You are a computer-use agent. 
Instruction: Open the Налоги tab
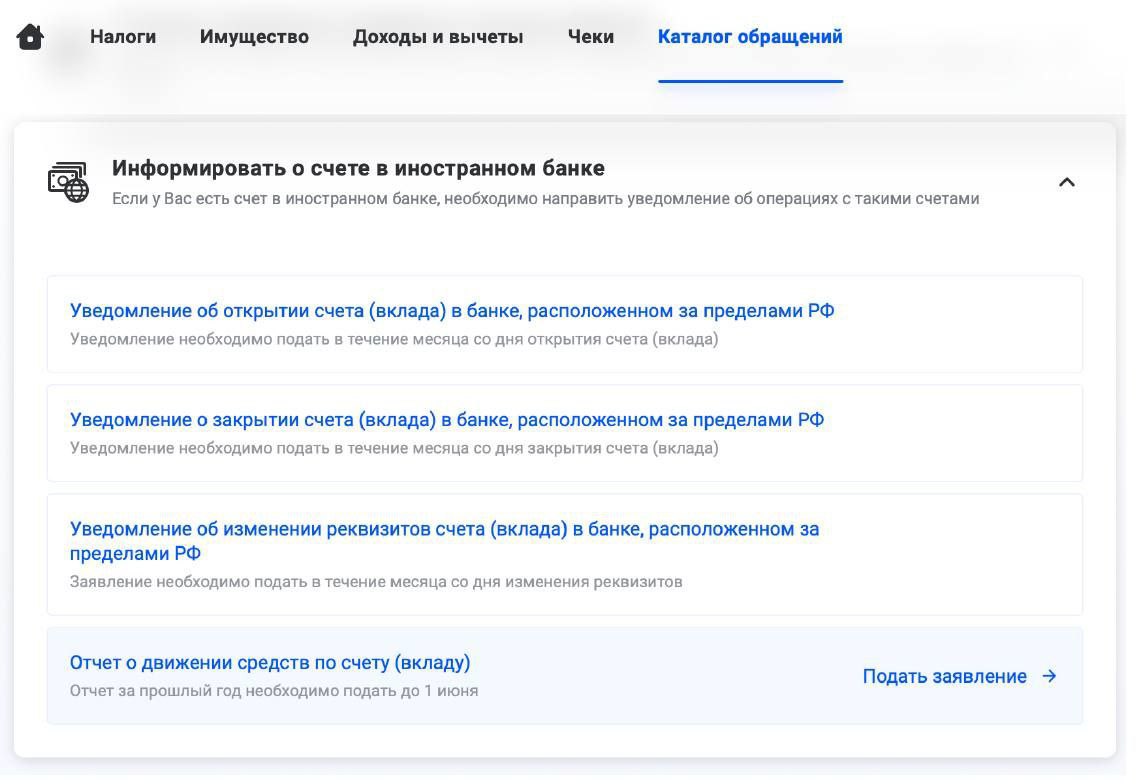point(123,37)
